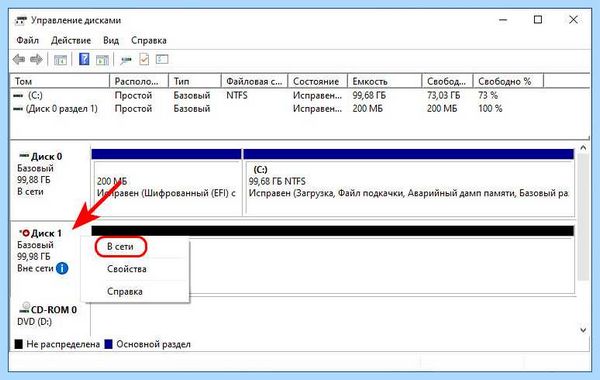
Task: Toggle the console tree toolbar icon
Action: (60, 60)
